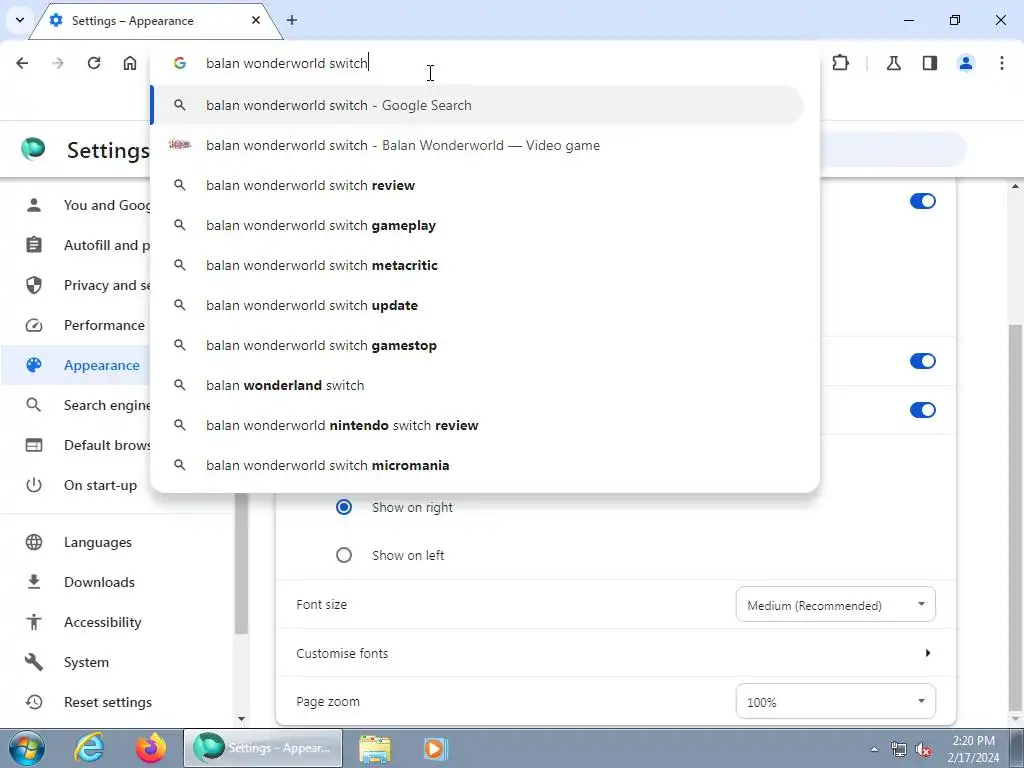Toggle the side panel icon
The height and width of the screenshot is (768, 1024).
930,63
